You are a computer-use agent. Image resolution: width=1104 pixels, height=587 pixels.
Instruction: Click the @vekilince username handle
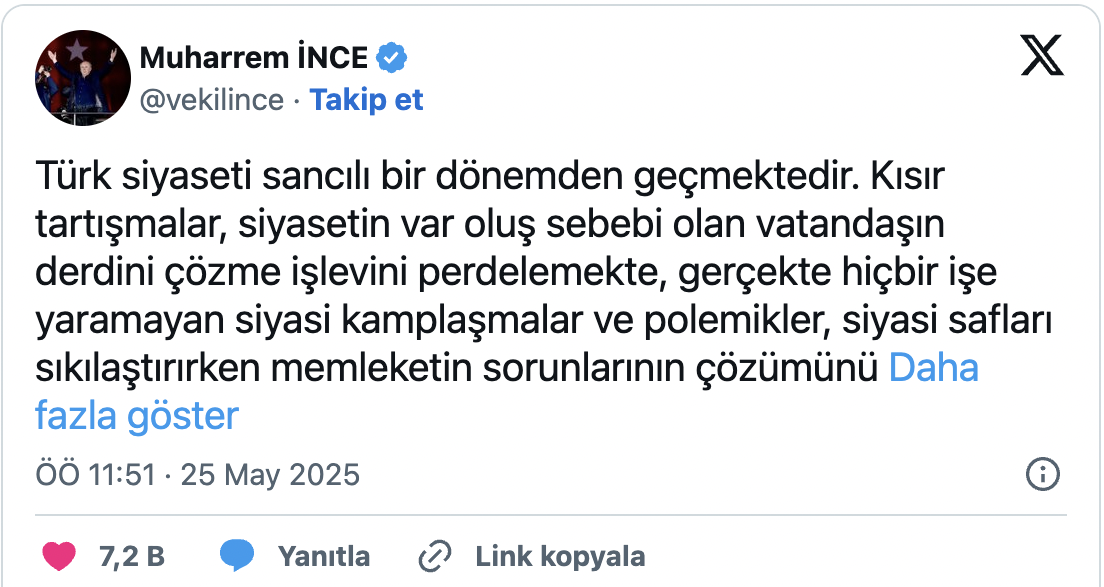[212, 100]
